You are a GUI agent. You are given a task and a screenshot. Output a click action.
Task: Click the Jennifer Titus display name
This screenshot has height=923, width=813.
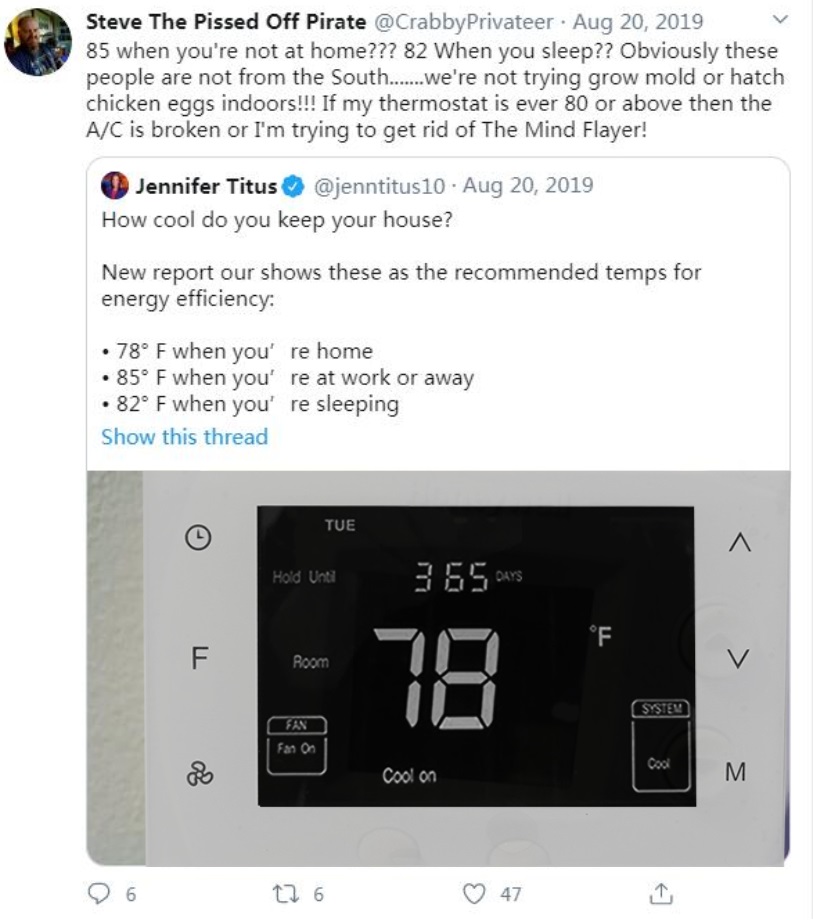coord(205,186)
